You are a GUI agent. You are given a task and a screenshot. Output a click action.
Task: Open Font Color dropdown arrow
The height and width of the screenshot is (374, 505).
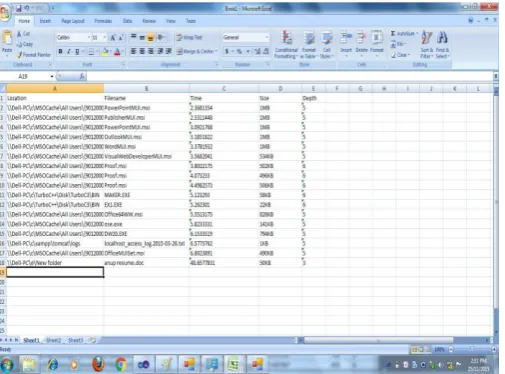(x=123, y=52)
